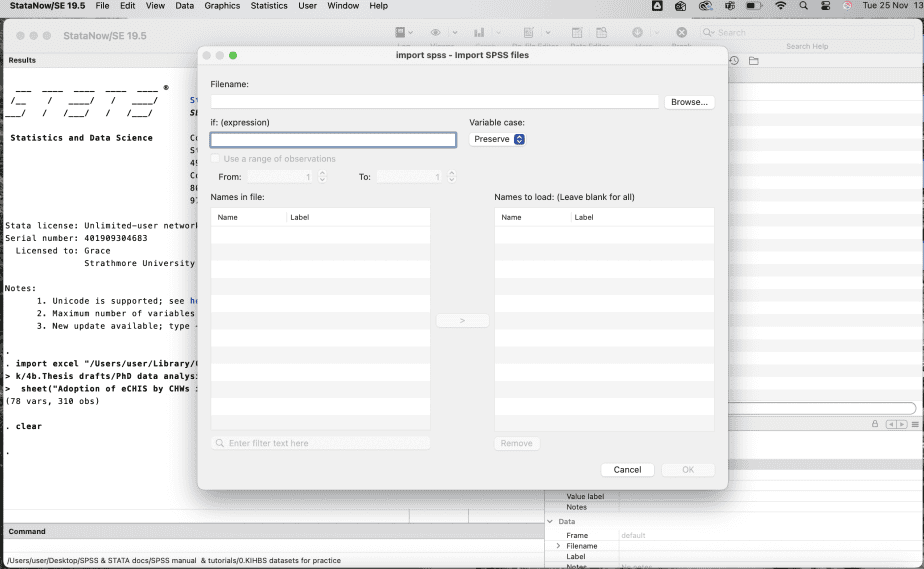This screenshot has width=924, height=569.
Task: Click the 'Enter filter text here' field
Action: (321, 443)
